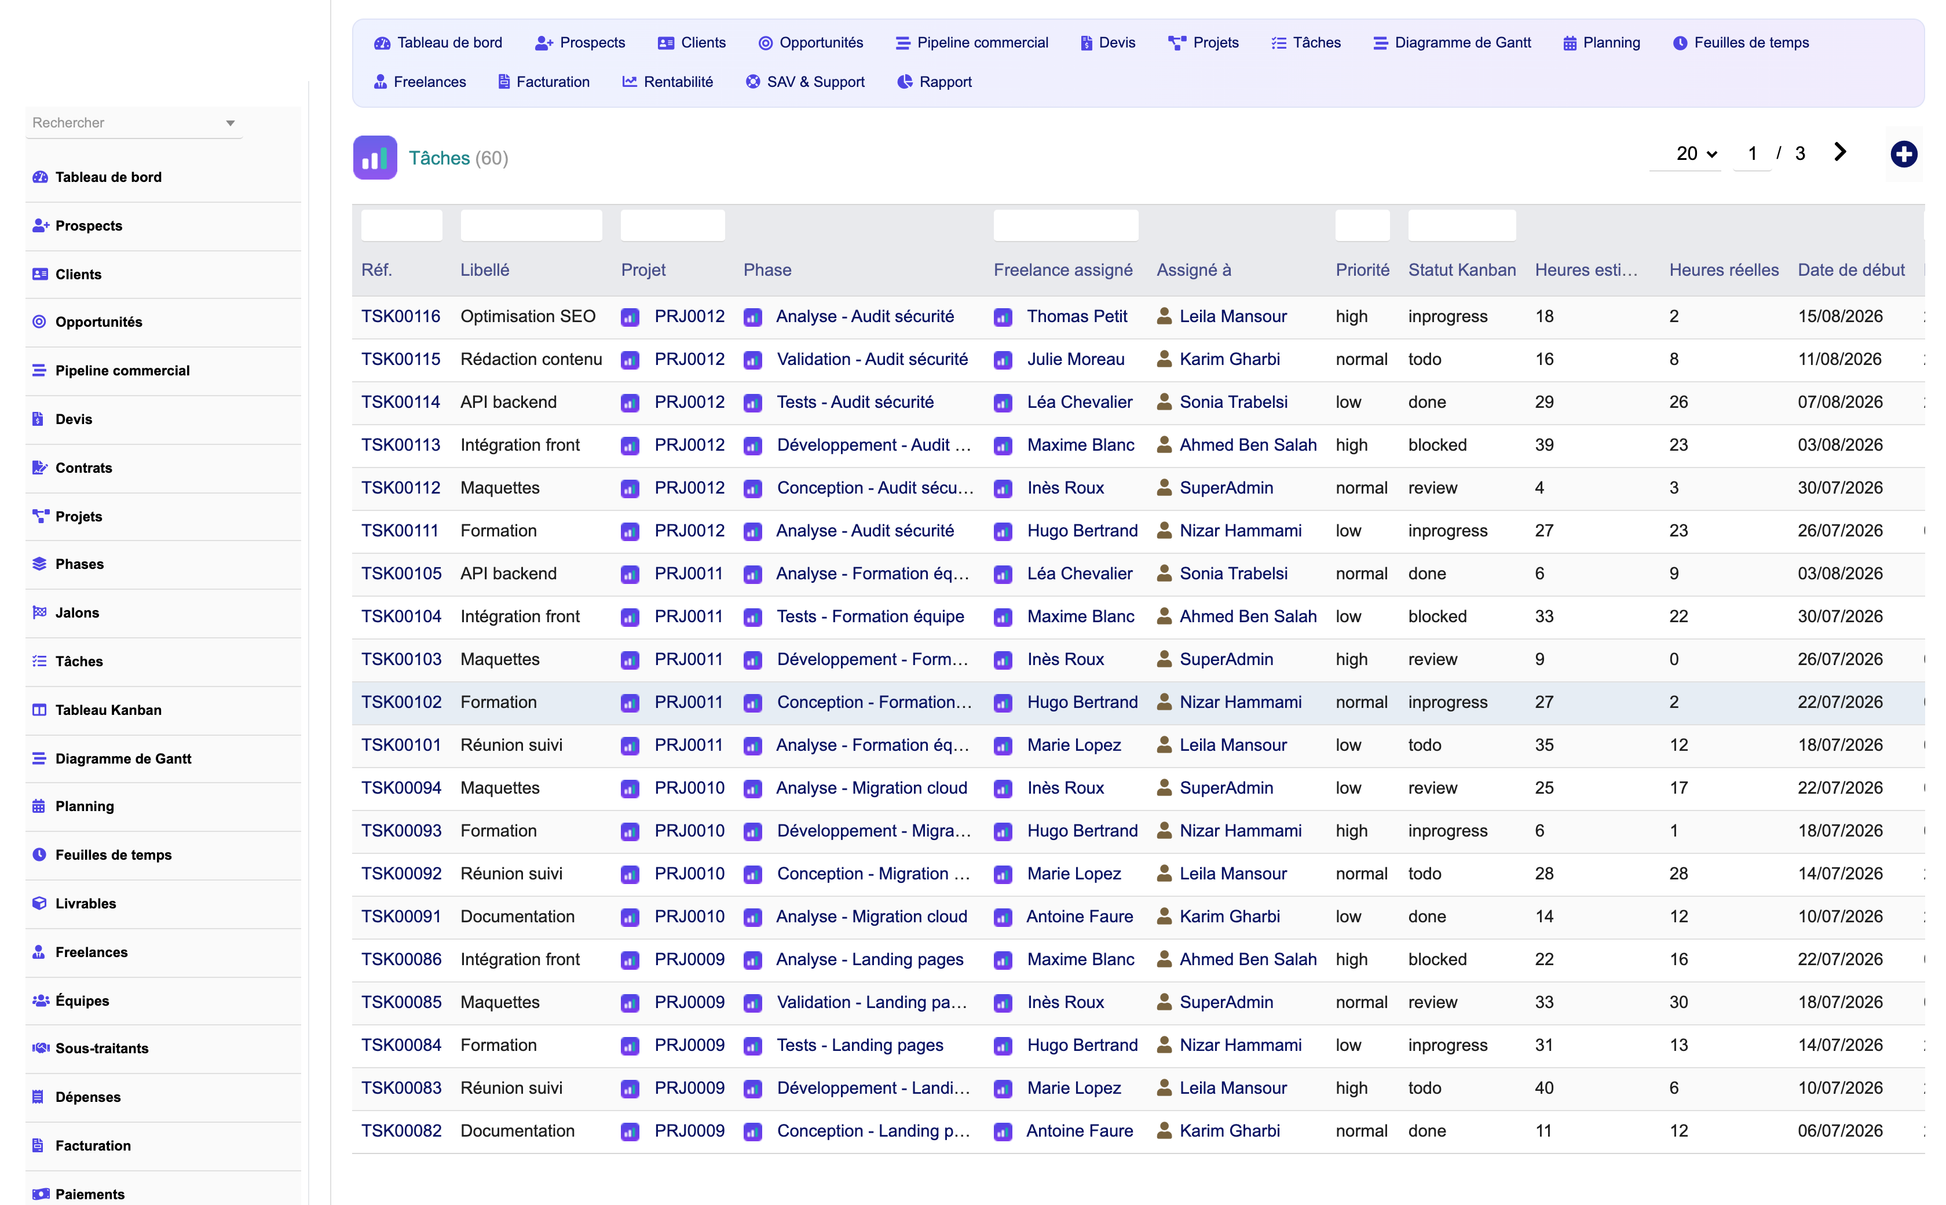This screenshot has height=1205, width=1946.
Task: Click the Diagramme de Gantt sidebar icon
Action: [40, 759]
